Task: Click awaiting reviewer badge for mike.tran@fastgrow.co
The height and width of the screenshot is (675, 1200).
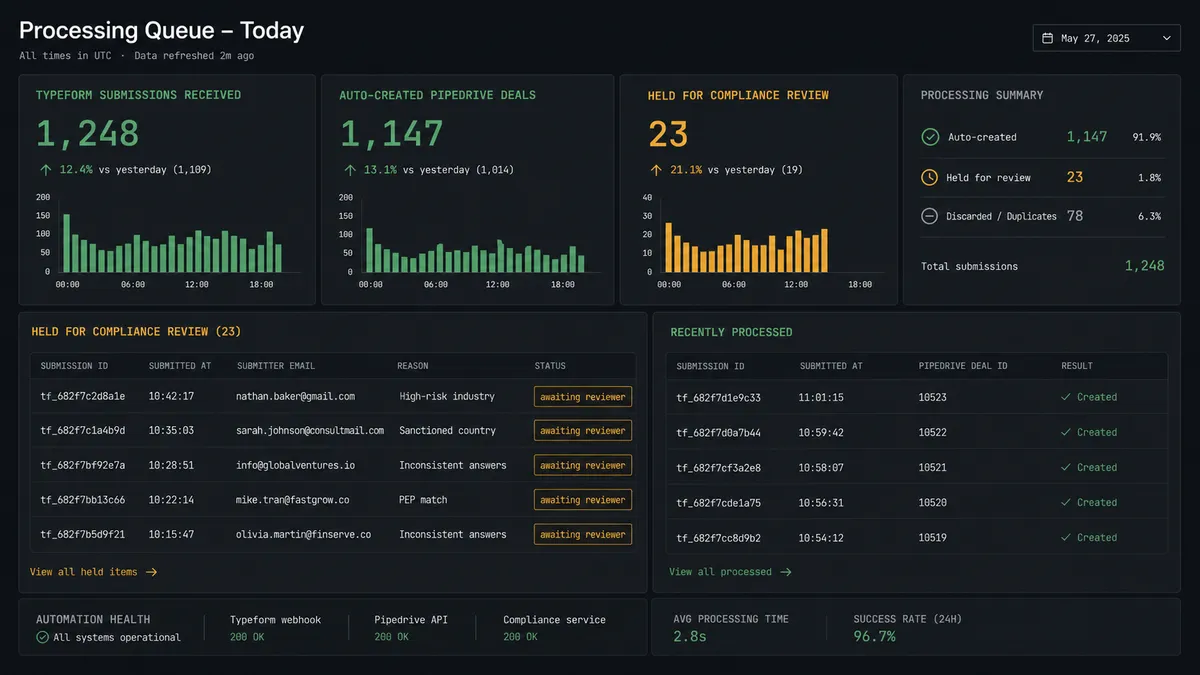Action: click(583, 500)
